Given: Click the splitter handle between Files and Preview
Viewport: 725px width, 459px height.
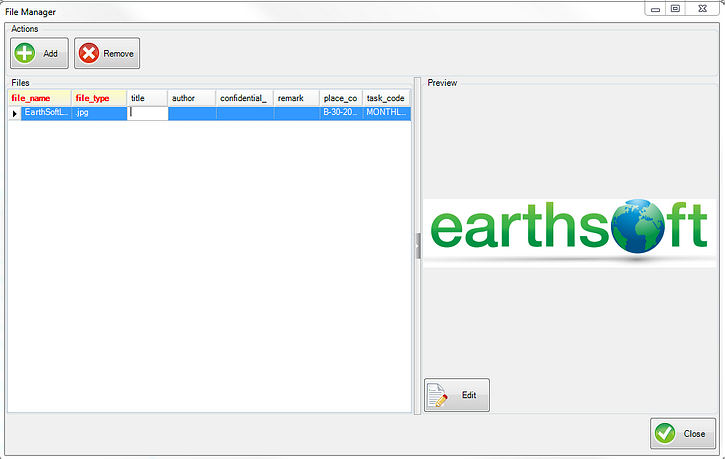Looking at the screenshot, I should (417, 246).
